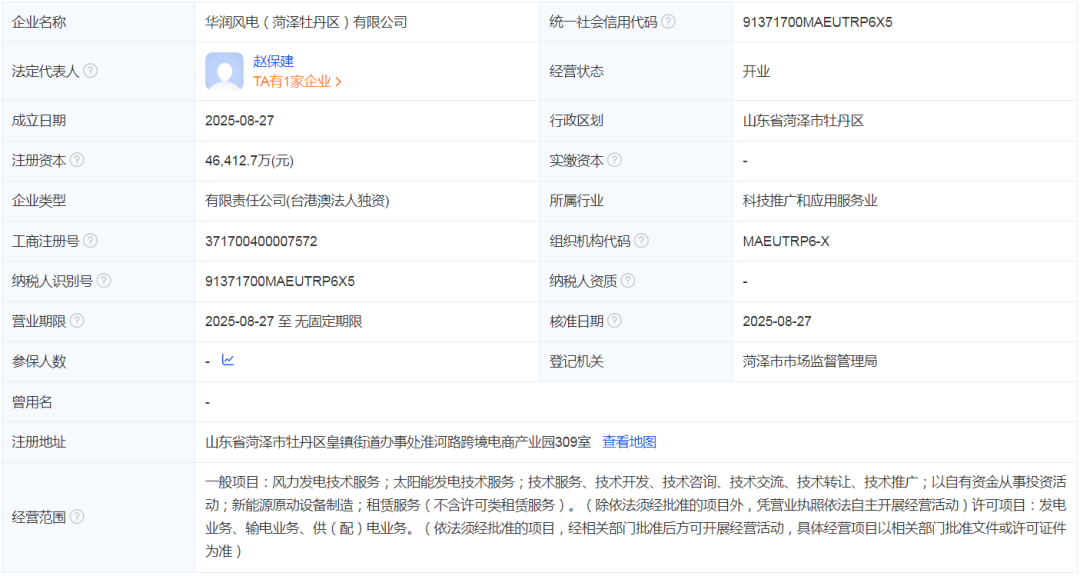Click the 行政区划 label
1080x576 pixels.
coord(577,121)
